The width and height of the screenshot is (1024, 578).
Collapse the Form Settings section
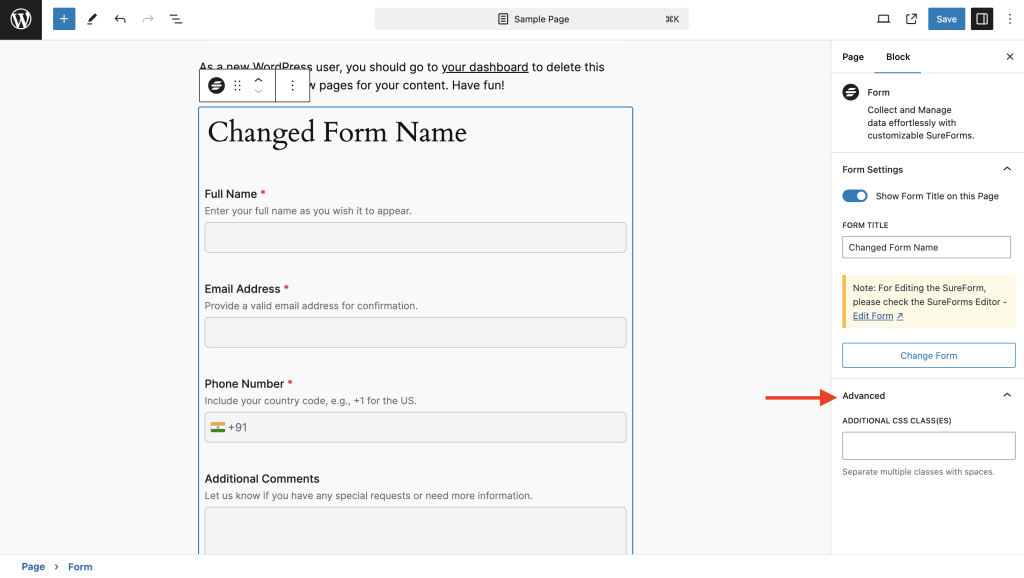tap(1007, 170)
